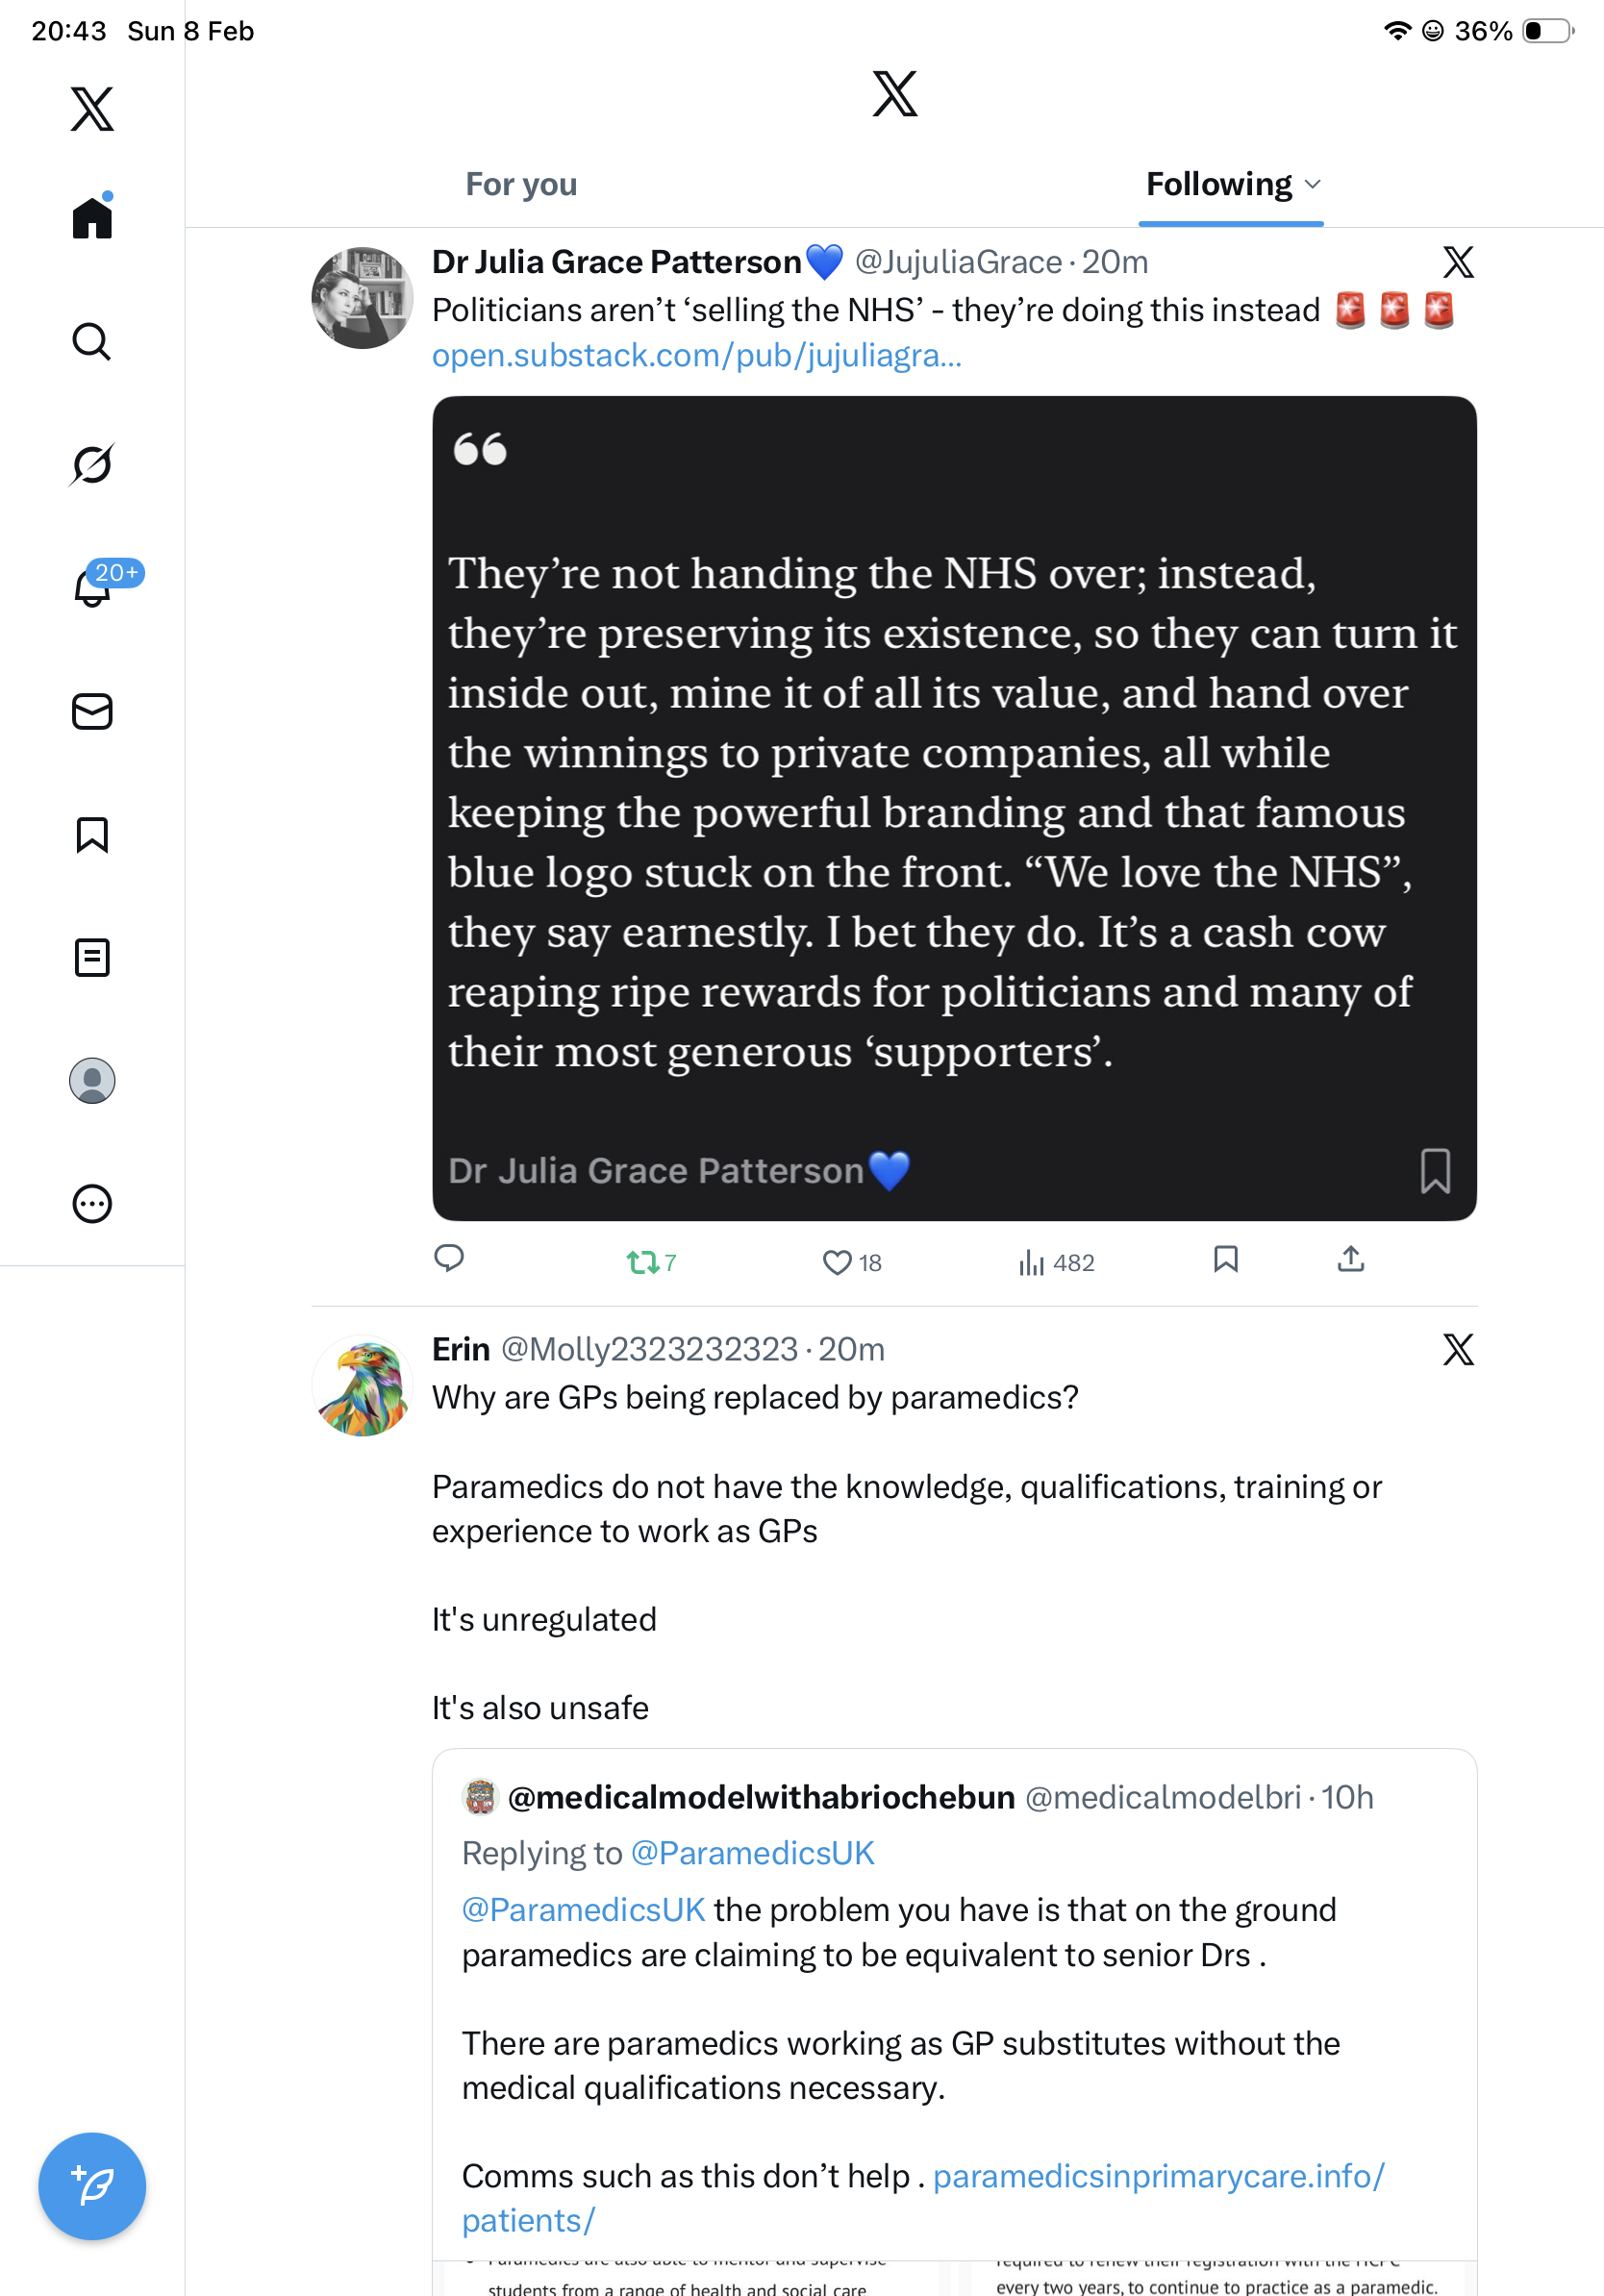
Task: Open Notifications bell with 20+ badge
Action: click(x=93, y=587)
